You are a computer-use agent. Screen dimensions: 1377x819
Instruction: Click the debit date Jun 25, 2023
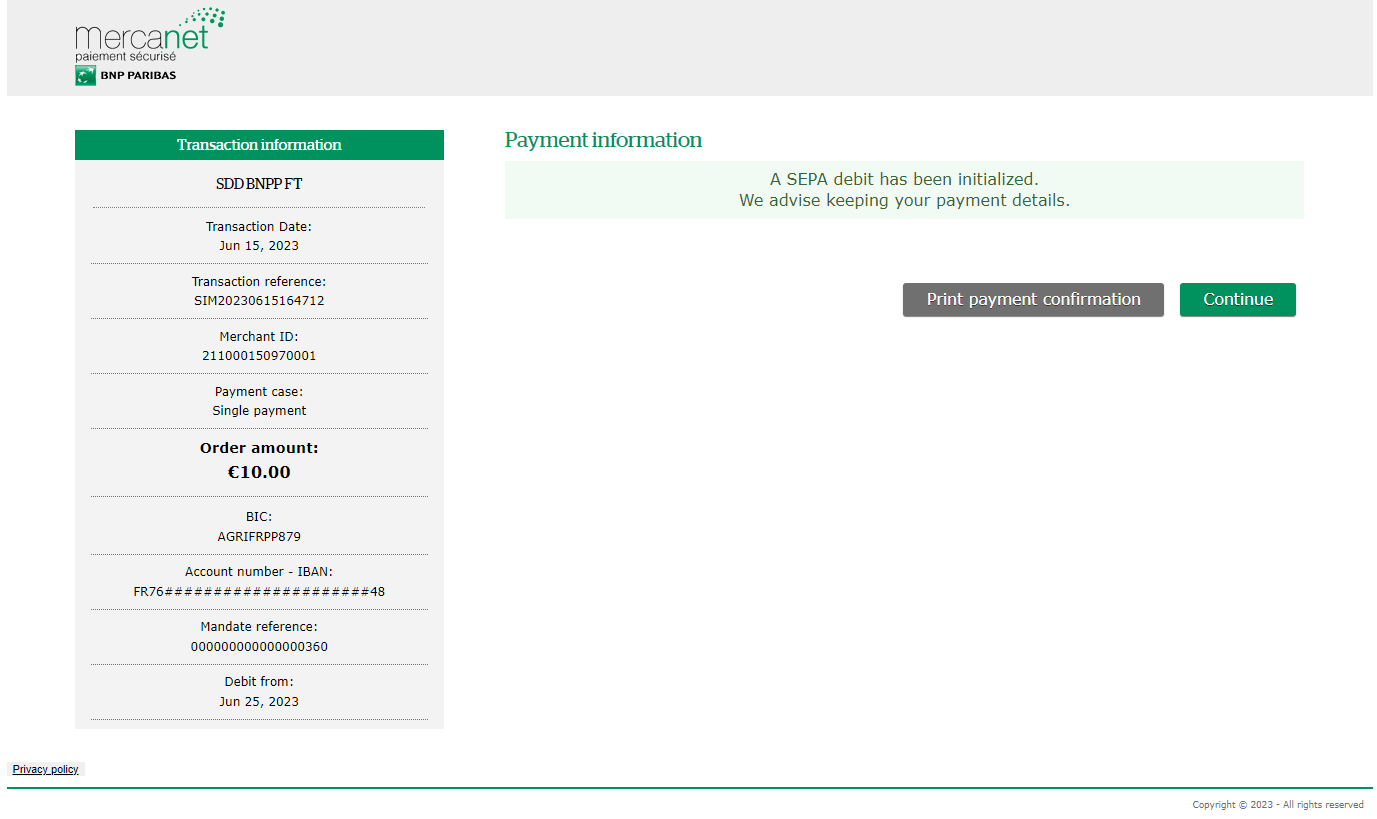(x=259, y=702)
